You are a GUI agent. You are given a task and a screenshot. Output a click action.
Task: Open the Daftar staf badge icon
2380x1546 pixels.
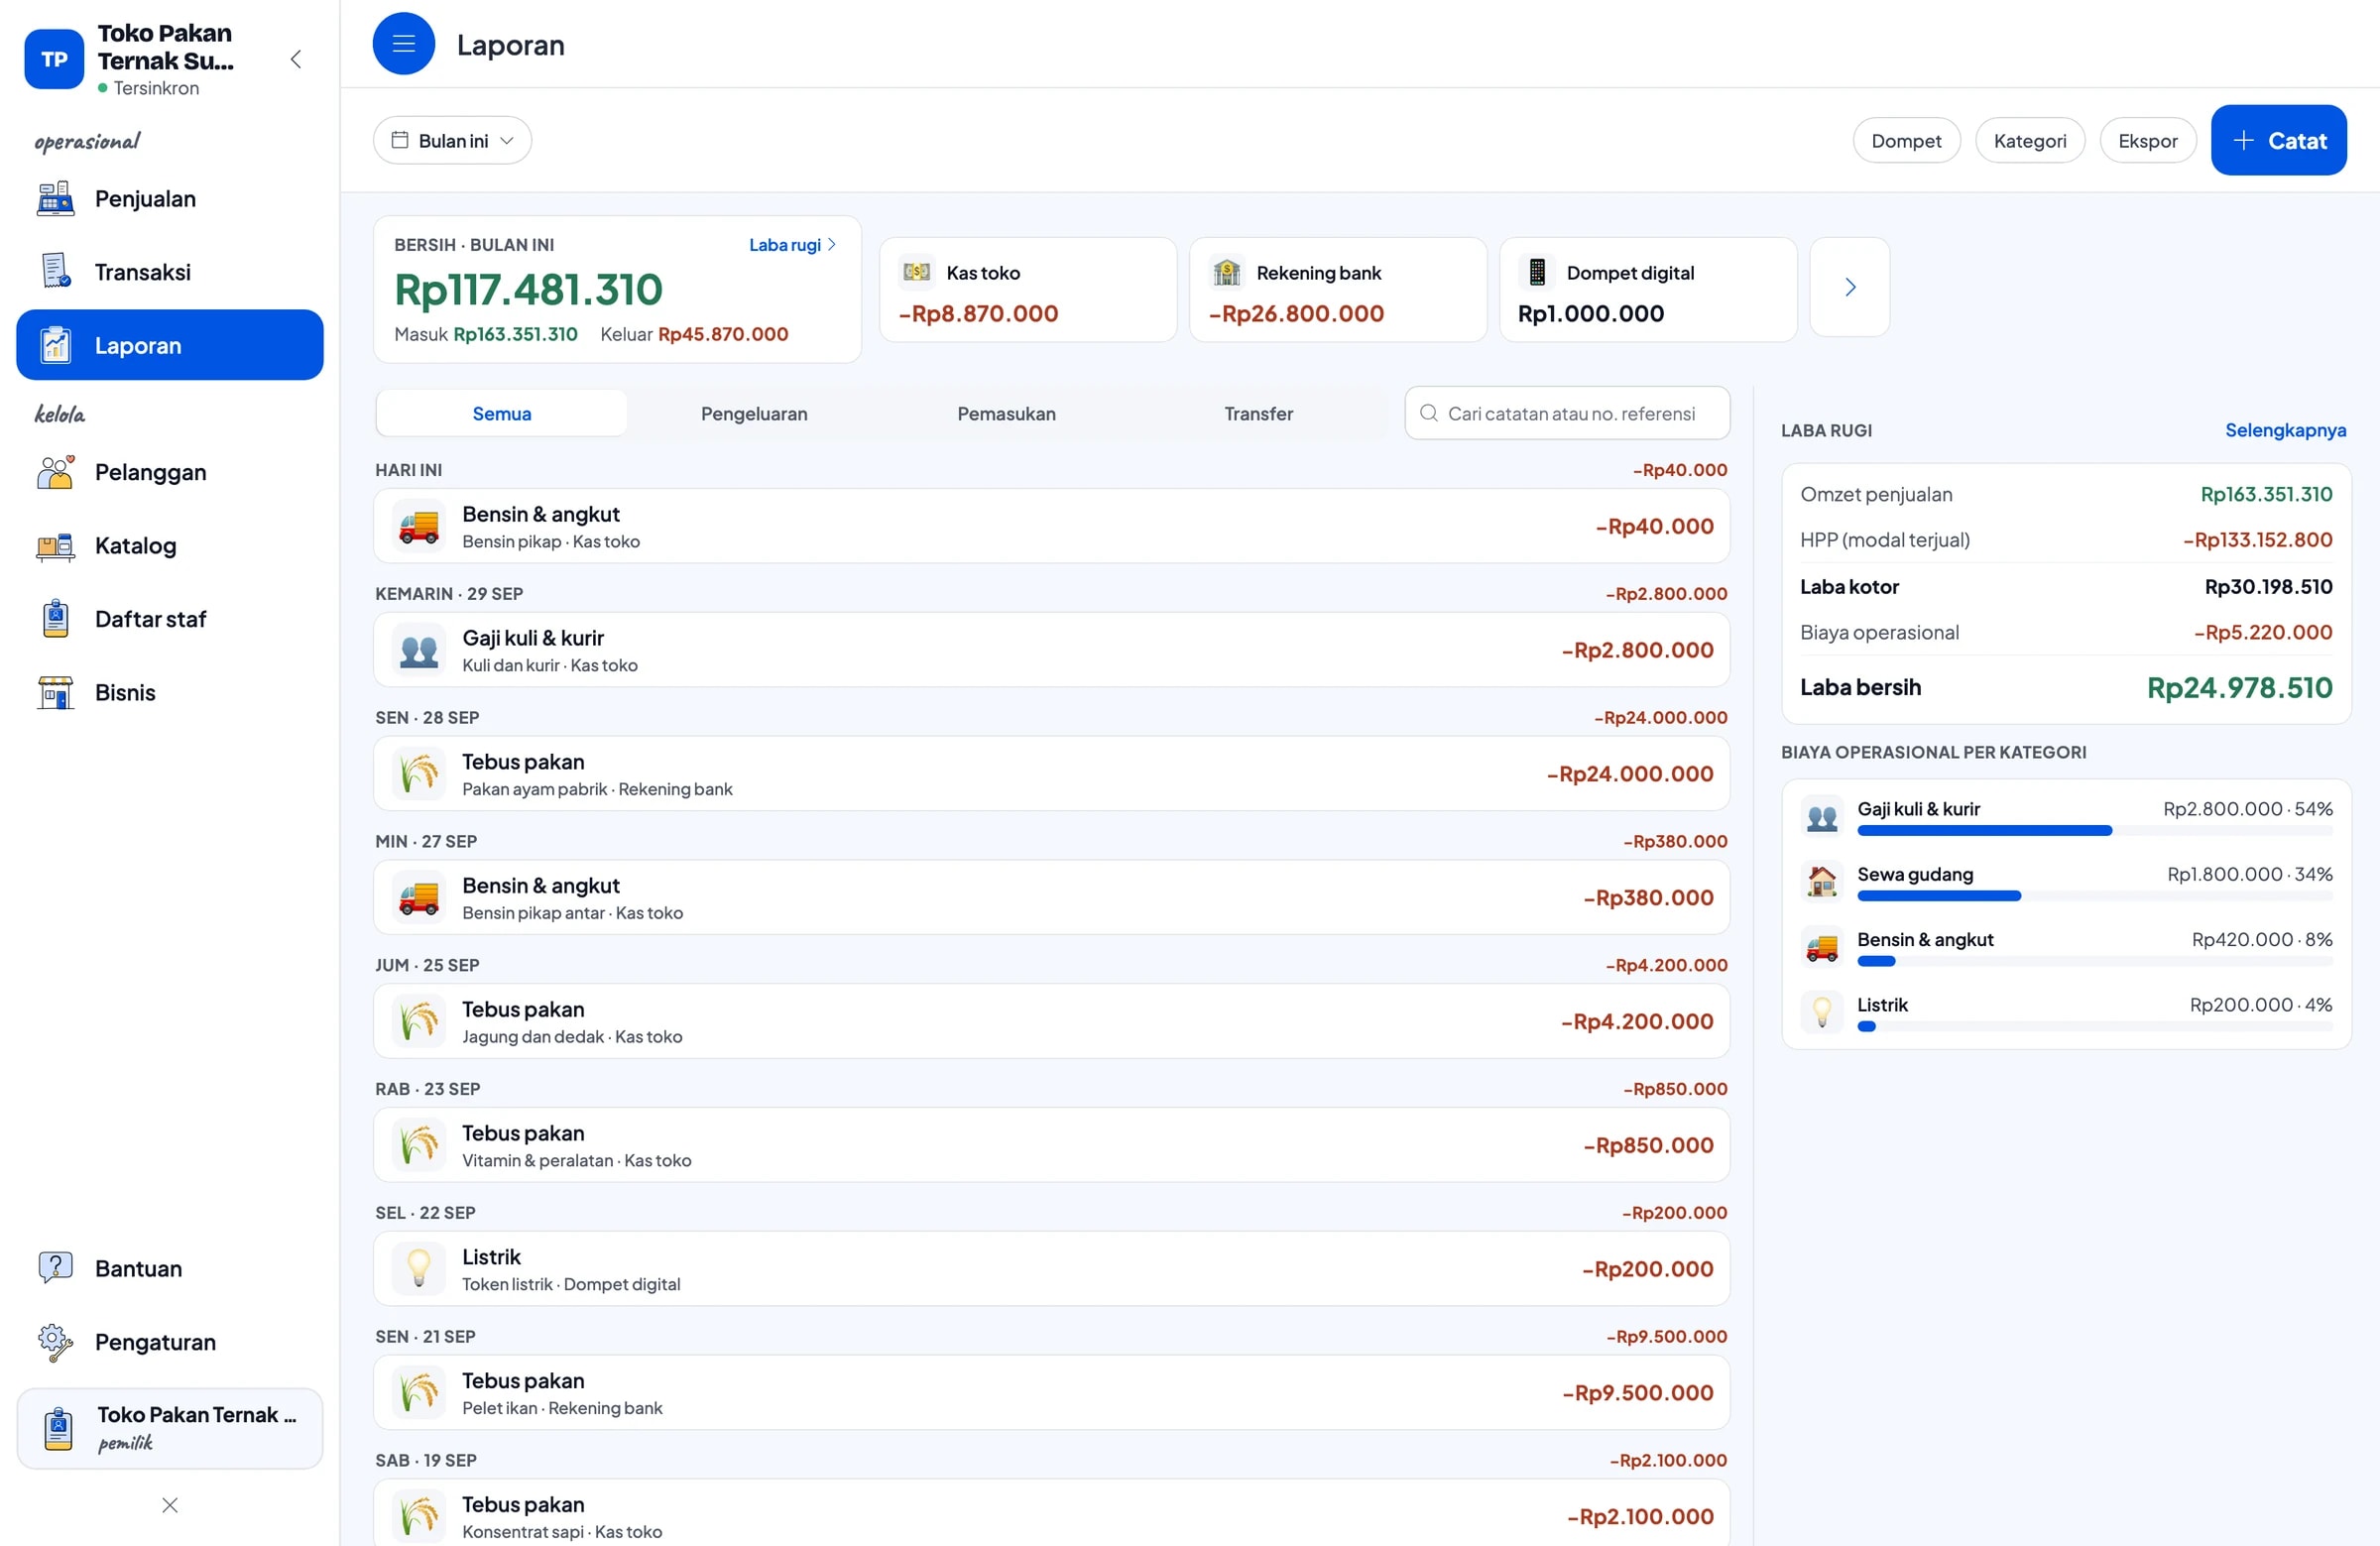(55, 619)
